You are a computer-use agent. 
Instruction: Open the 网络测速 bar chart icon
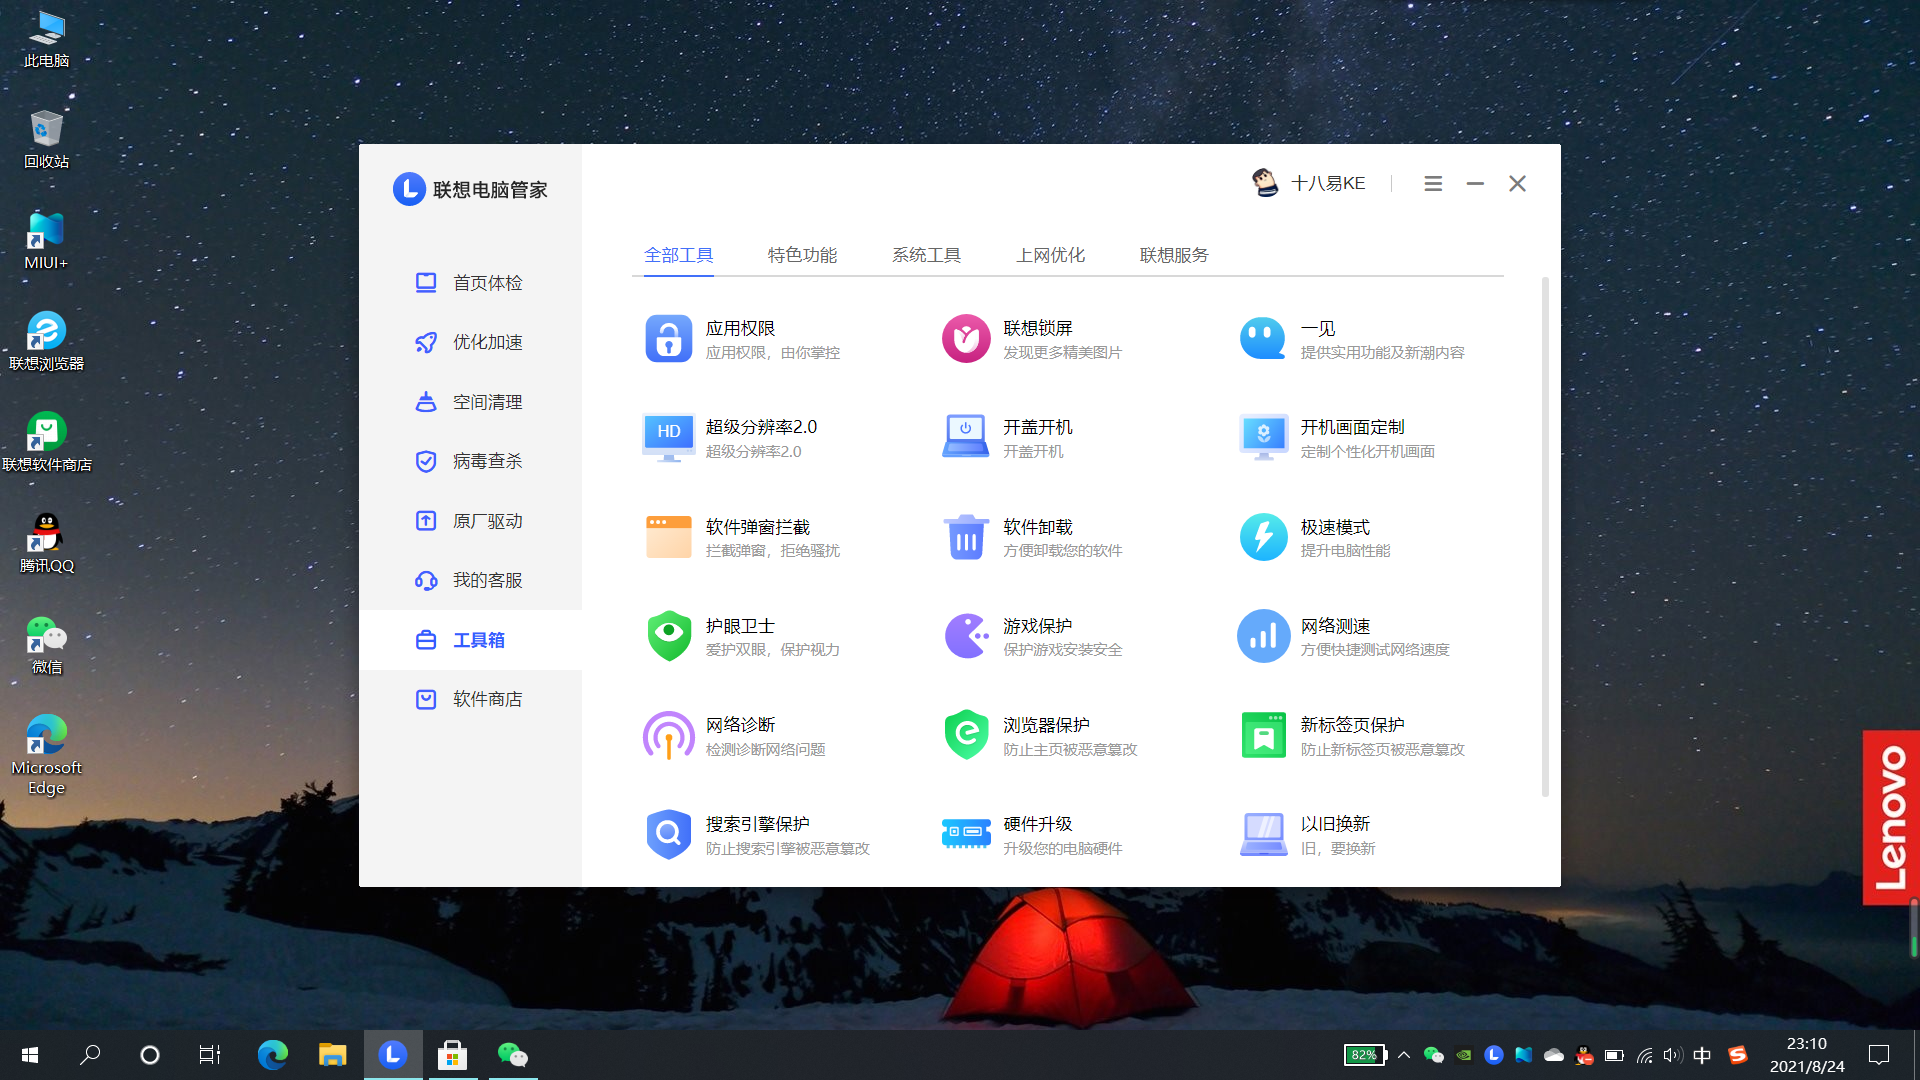[1263, 636]
